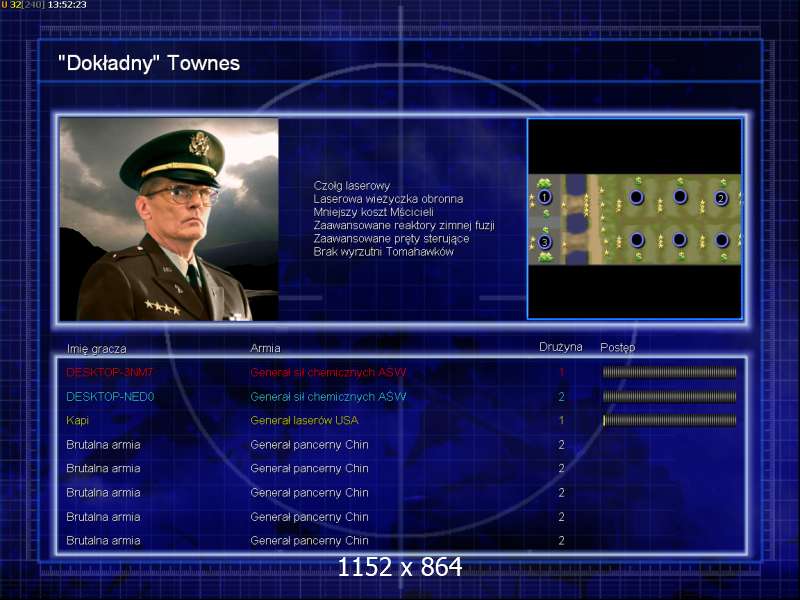Select player name Kapi
This screenshot has width=800, height=600.
pyautogui.click(x=77, y=420)
